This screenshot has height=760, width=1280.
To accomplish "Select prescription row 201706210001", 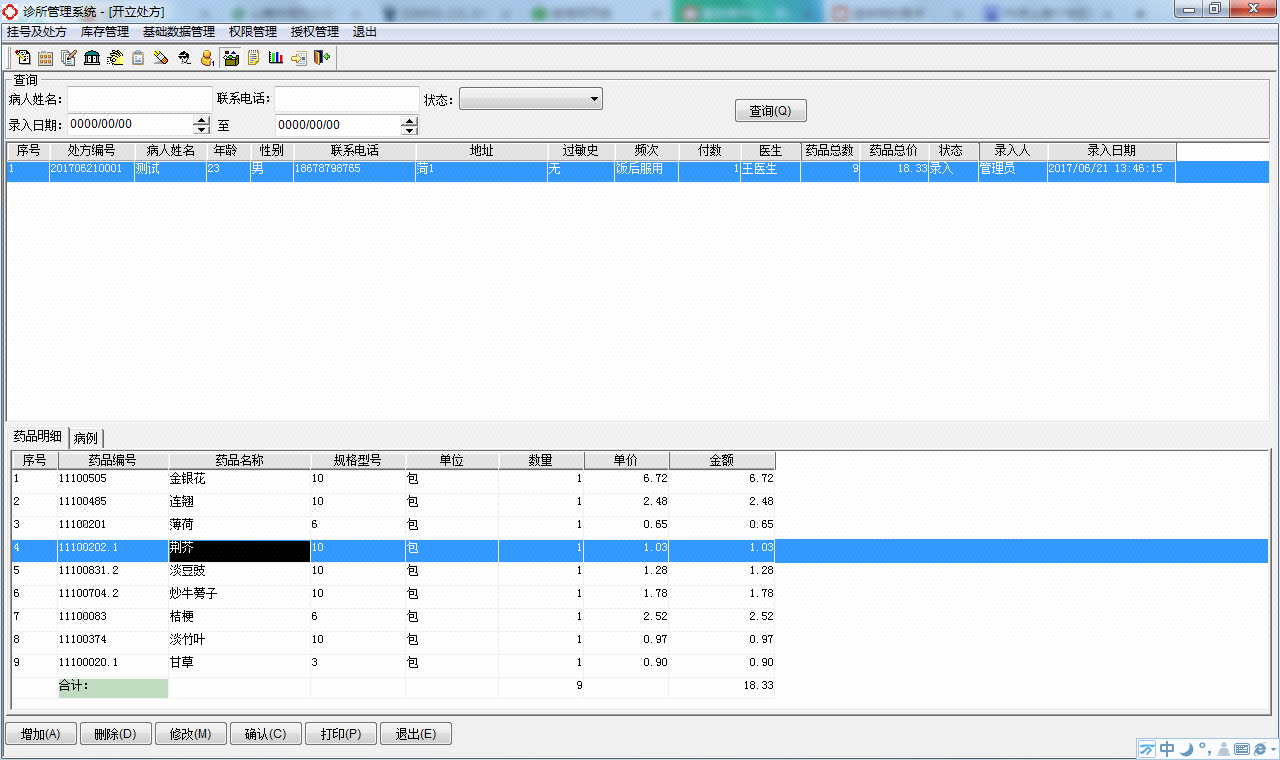I will (638, 171).
